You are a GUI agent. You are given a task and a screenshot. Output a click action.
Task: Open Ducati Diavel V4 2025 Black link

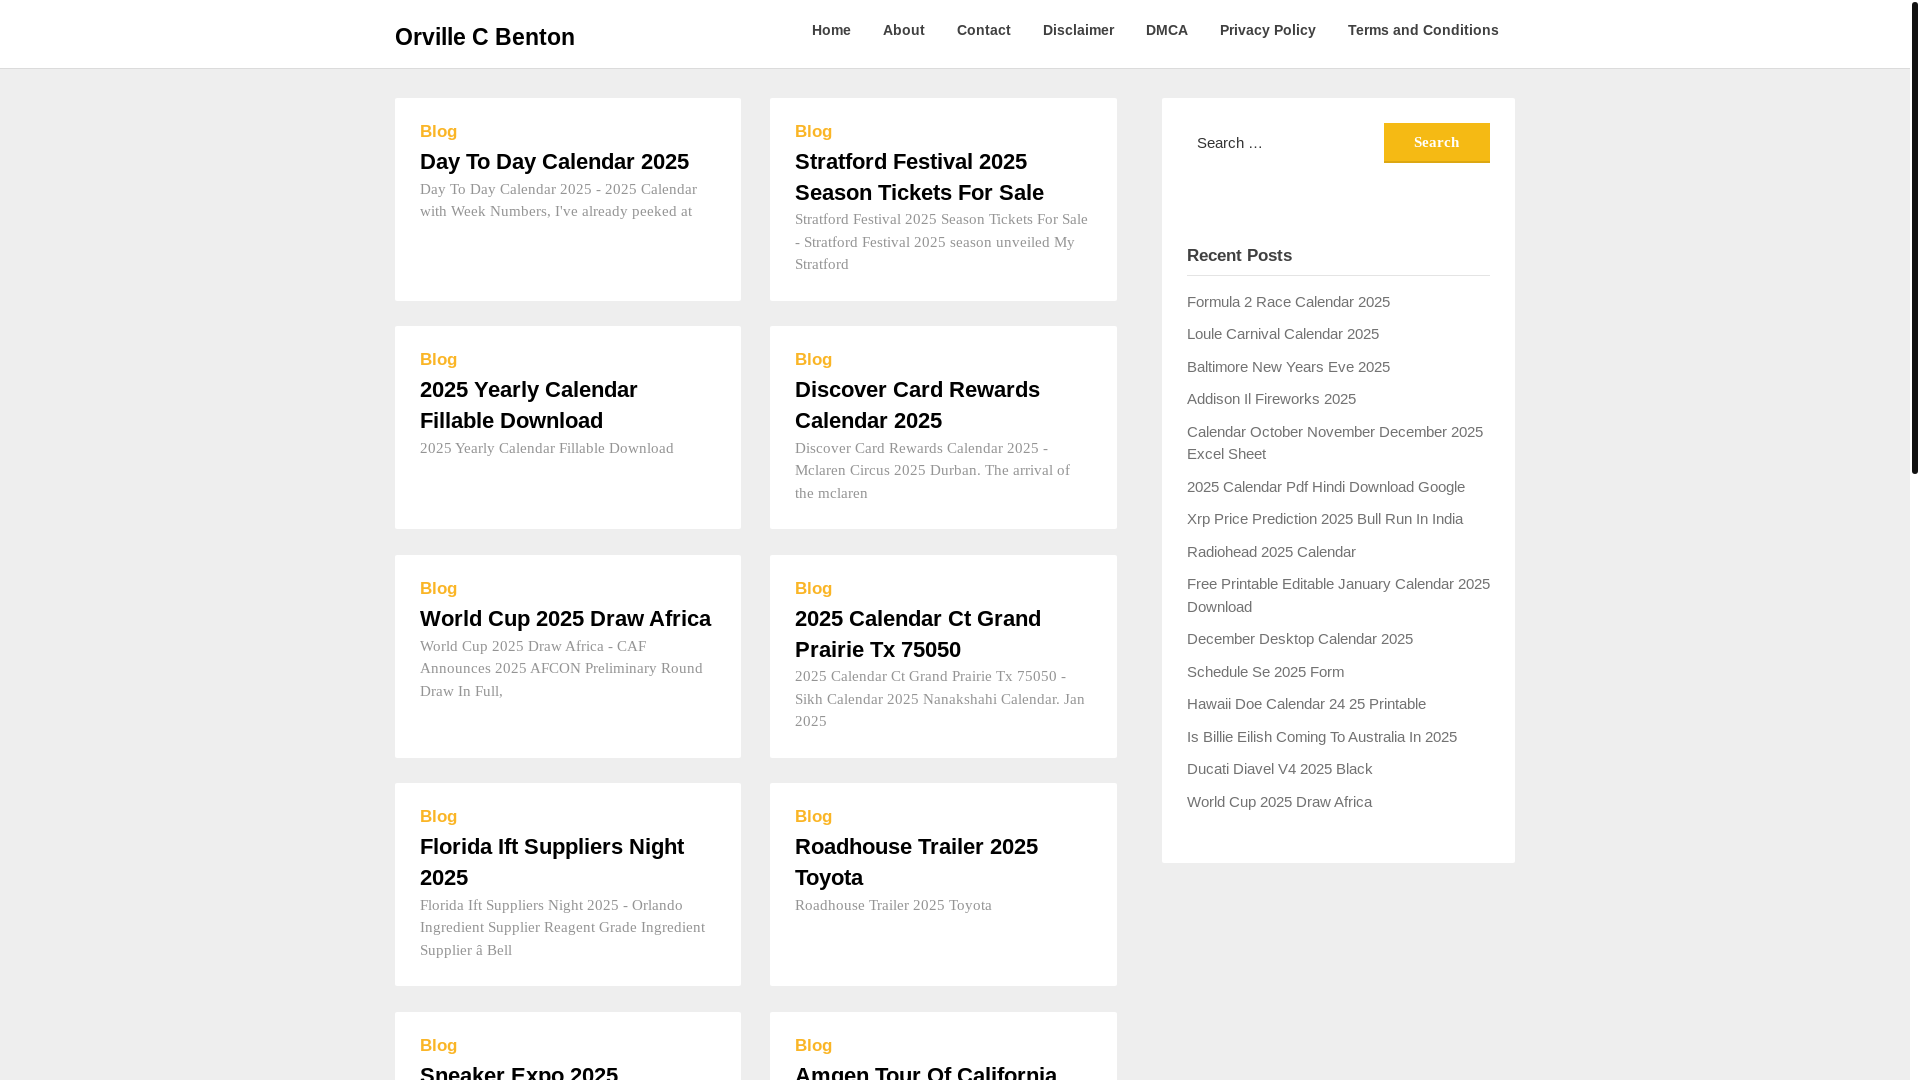click(x=1279, y=769)
